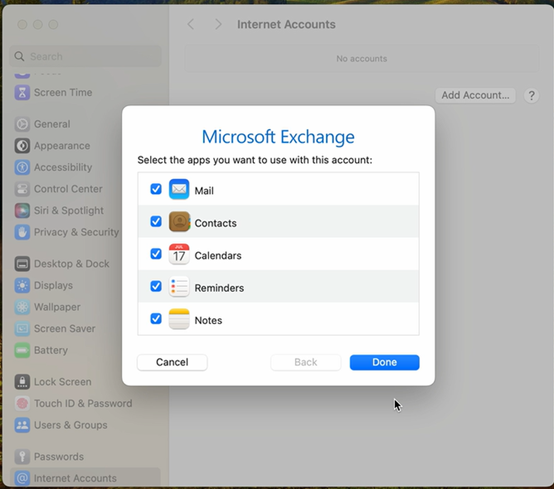Click the Screen Time sidebar label
The image size is (554, 489).
[63, 93]
